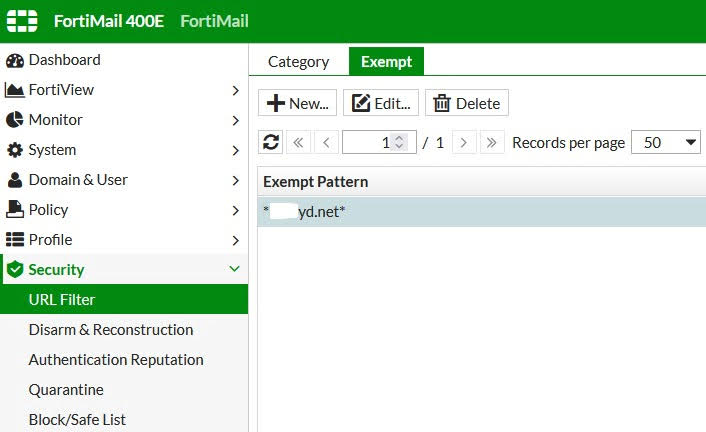Open Disarm & Reconstruction page
This screenshot has height=432, width=706.
[x=111, y=330]
